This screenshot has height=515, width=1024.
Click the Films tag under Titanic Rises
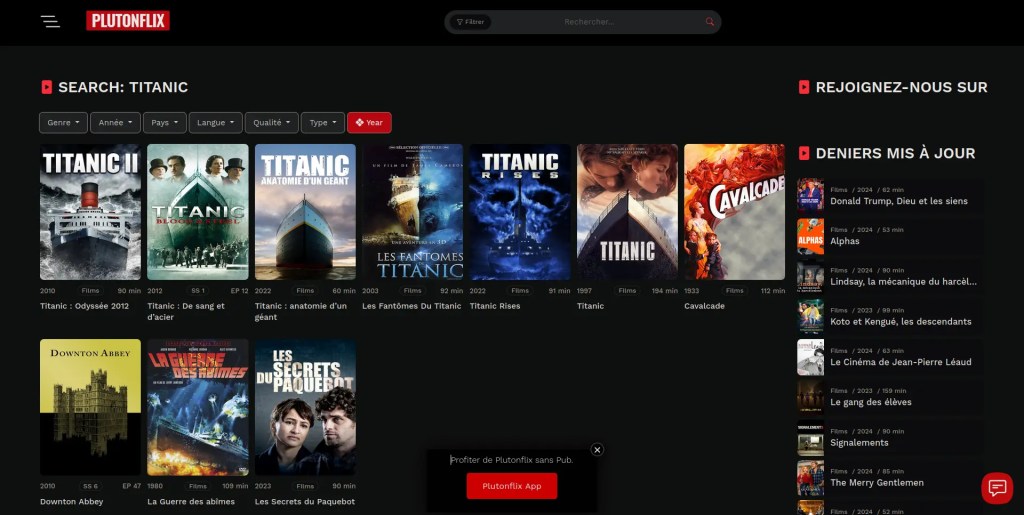pos(520,291)
